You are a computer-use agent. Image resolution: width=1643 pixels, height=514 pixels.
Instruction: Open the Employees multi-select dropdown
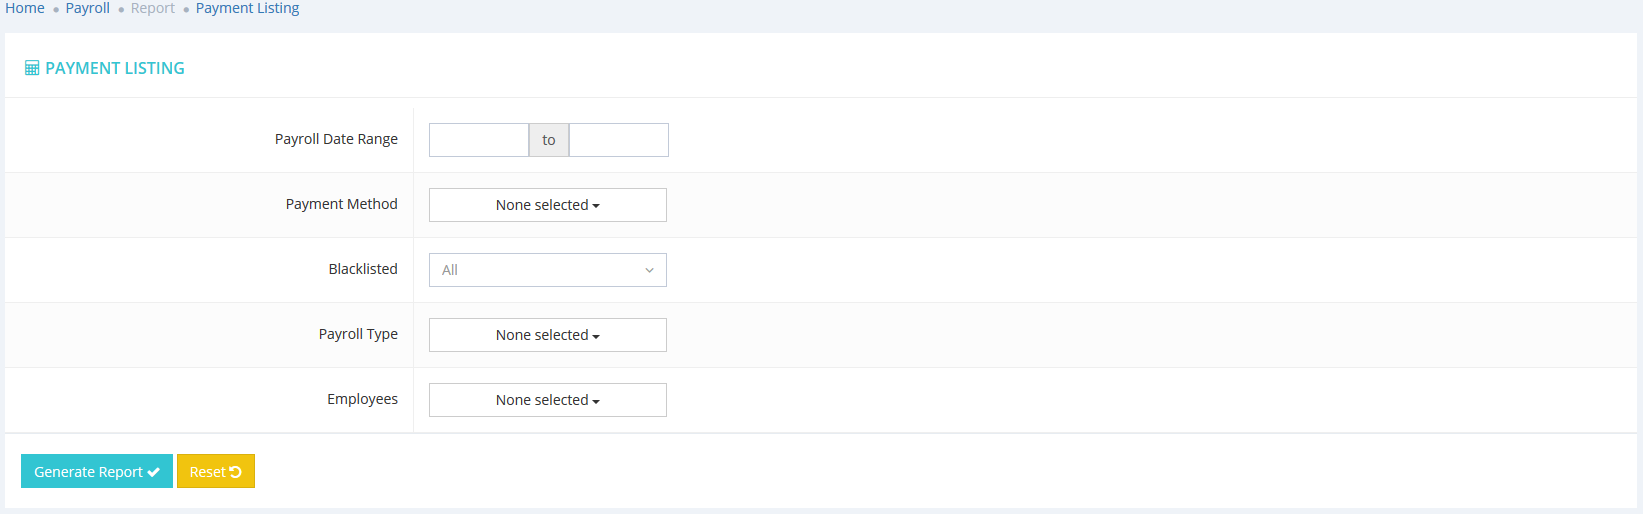coord(547,400)
